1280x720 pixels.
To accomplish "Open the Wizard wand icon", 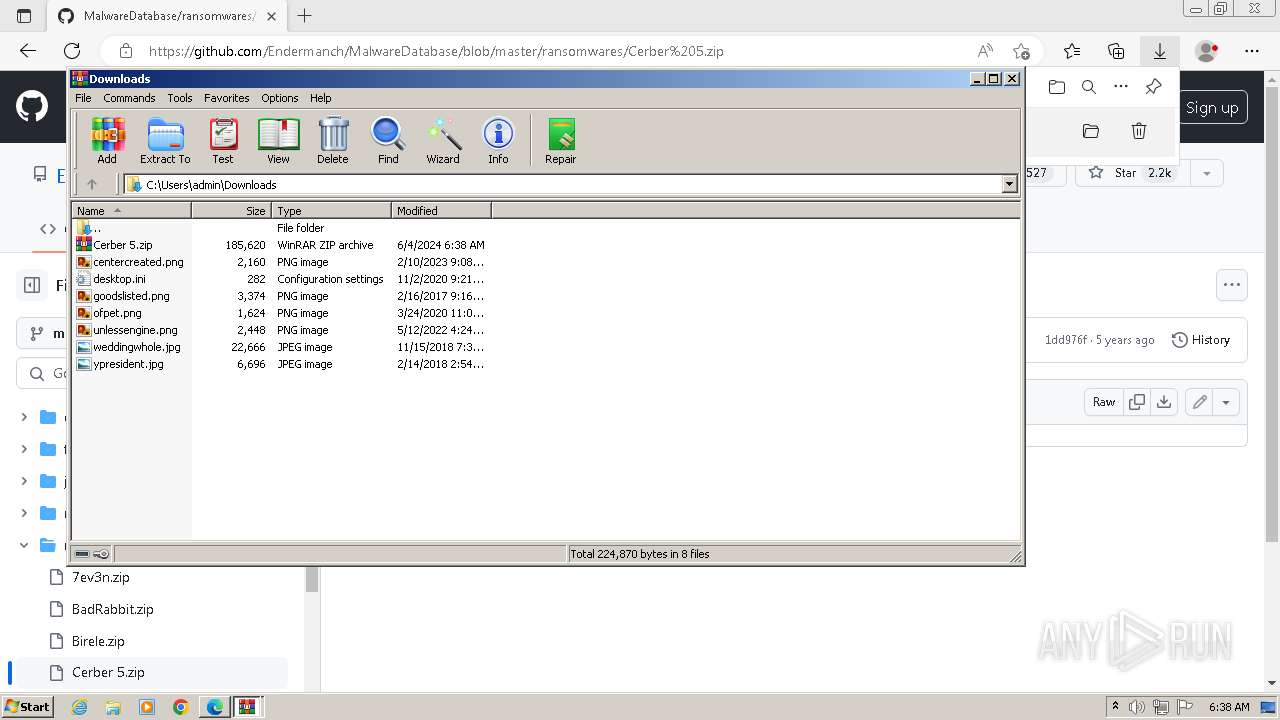I will point(443,140).
